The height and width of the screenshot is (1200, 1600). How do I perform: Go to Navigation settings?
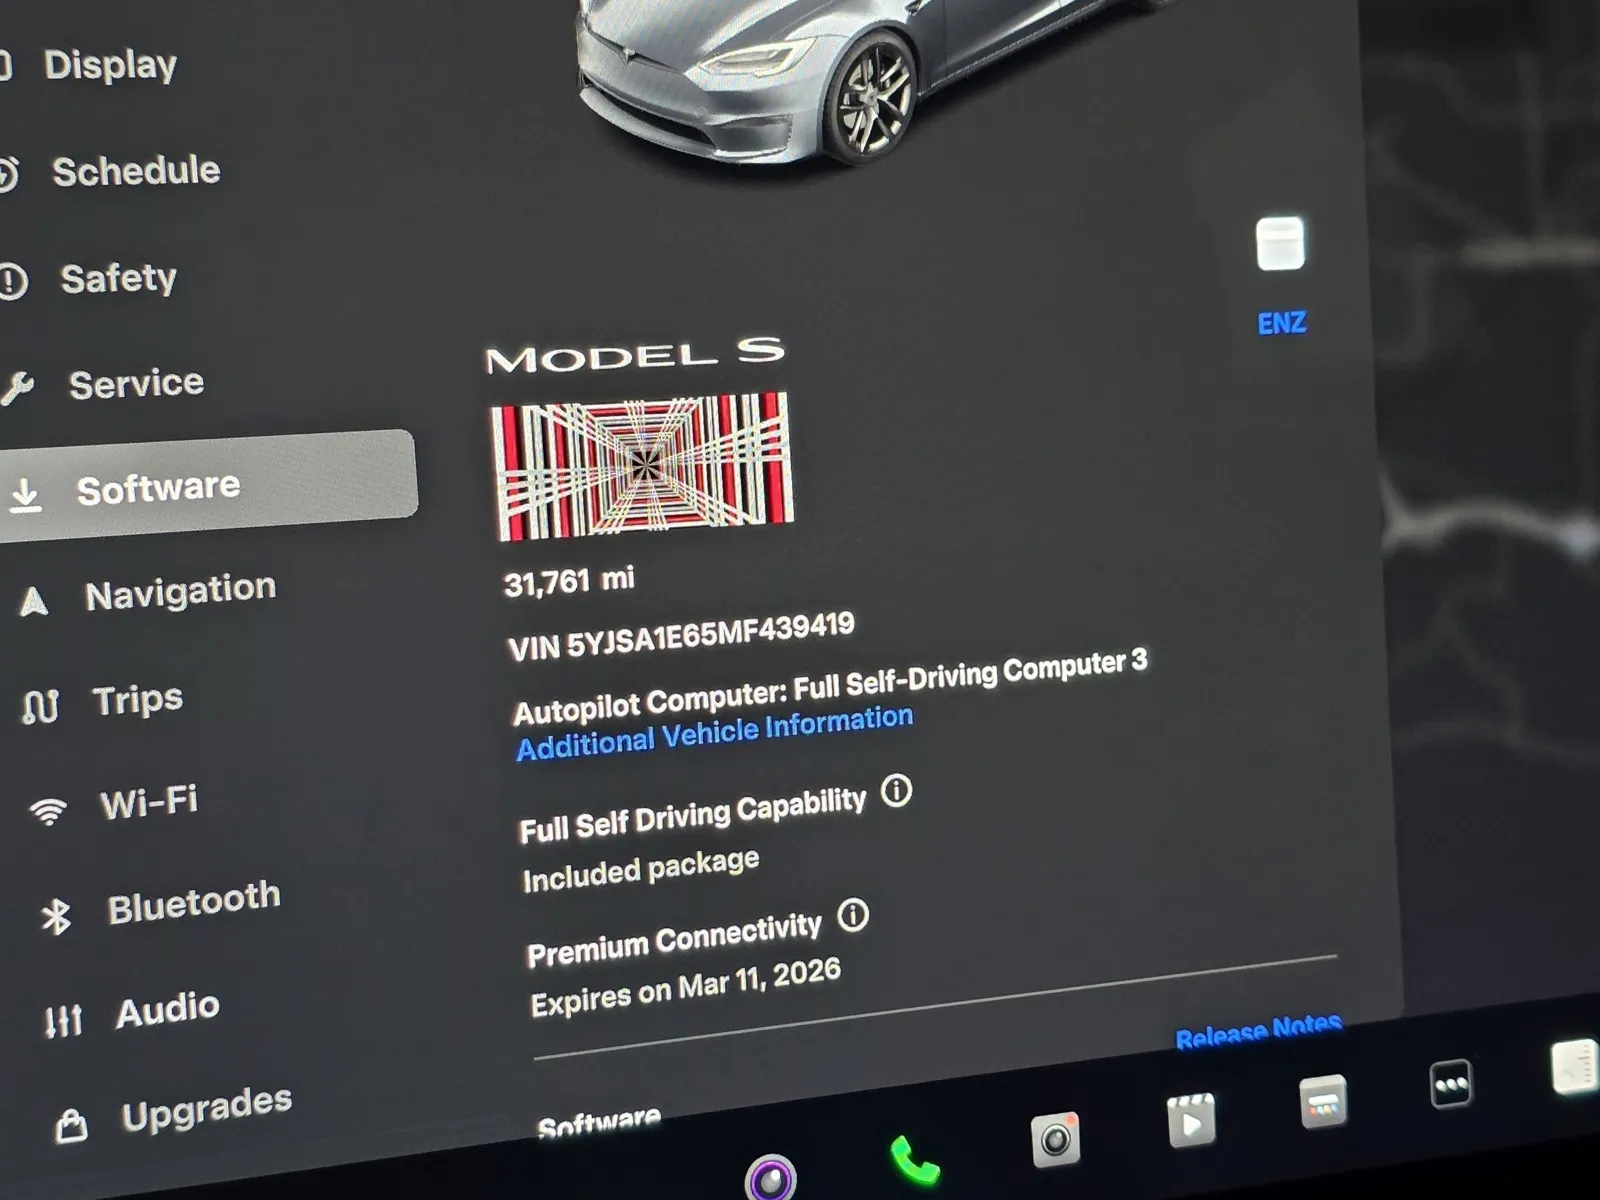pyautogui.click(x=182, y=589)
